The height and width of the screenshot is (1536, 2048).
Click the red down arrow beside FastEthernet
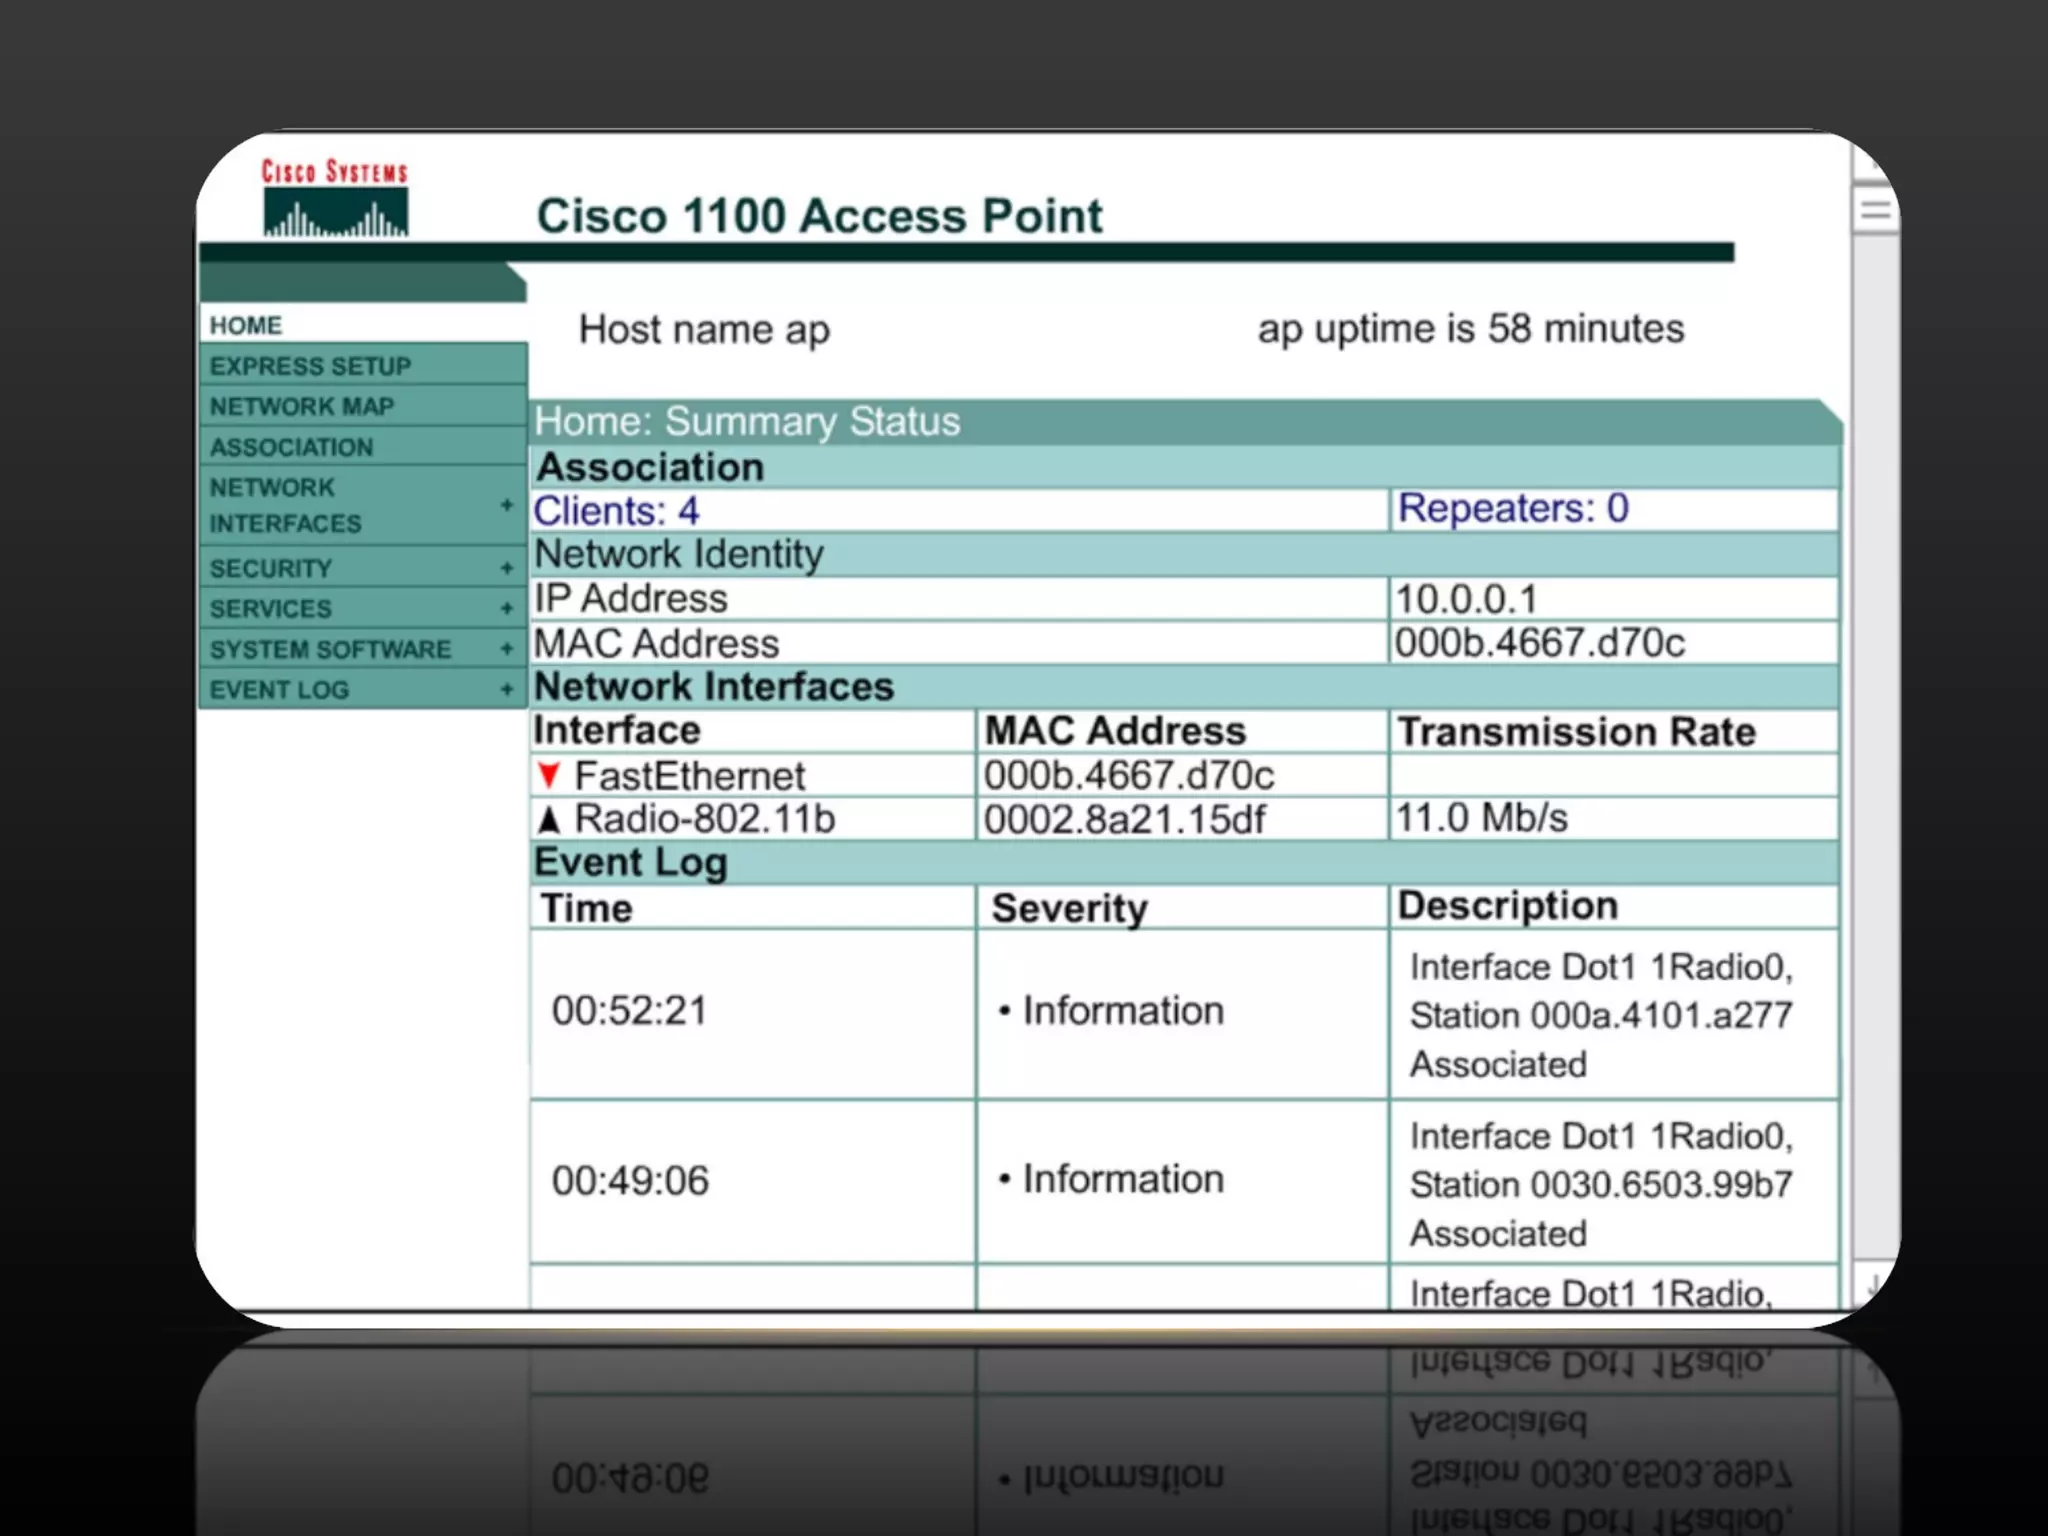point(548,775)
